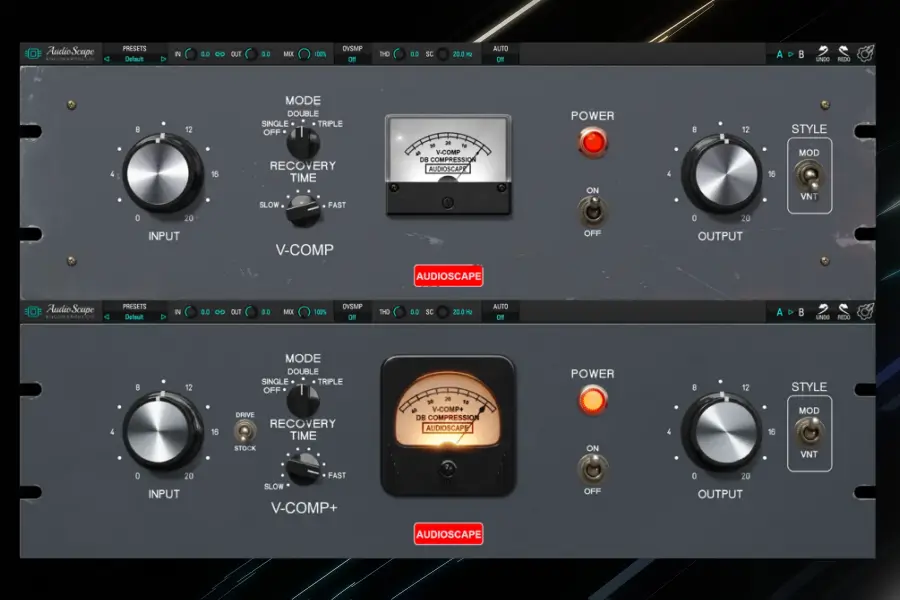Flip the MOD/VNT style switch on V-COMP
Image resolution: width=900 pixels, height=600 pixels.
(x=809, y=175)
